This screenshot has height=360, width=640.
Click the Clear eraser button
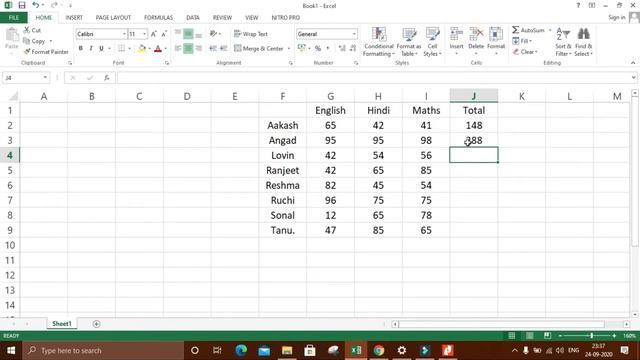point(525,52)
